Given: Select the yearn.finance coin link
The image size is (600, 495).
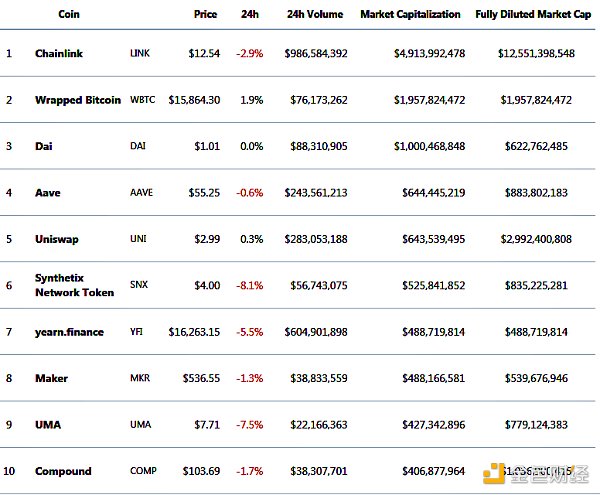Looking at the screenshot, I should point(69,332).
